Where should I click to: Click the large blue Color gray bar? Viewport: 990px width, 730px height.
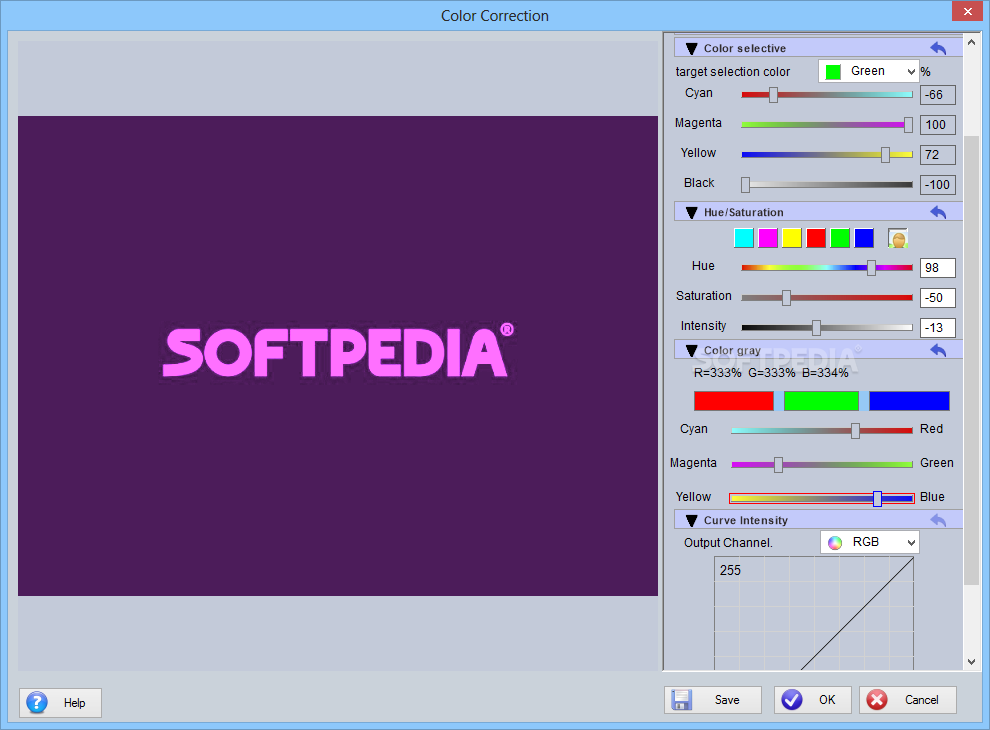pos(909,401)
